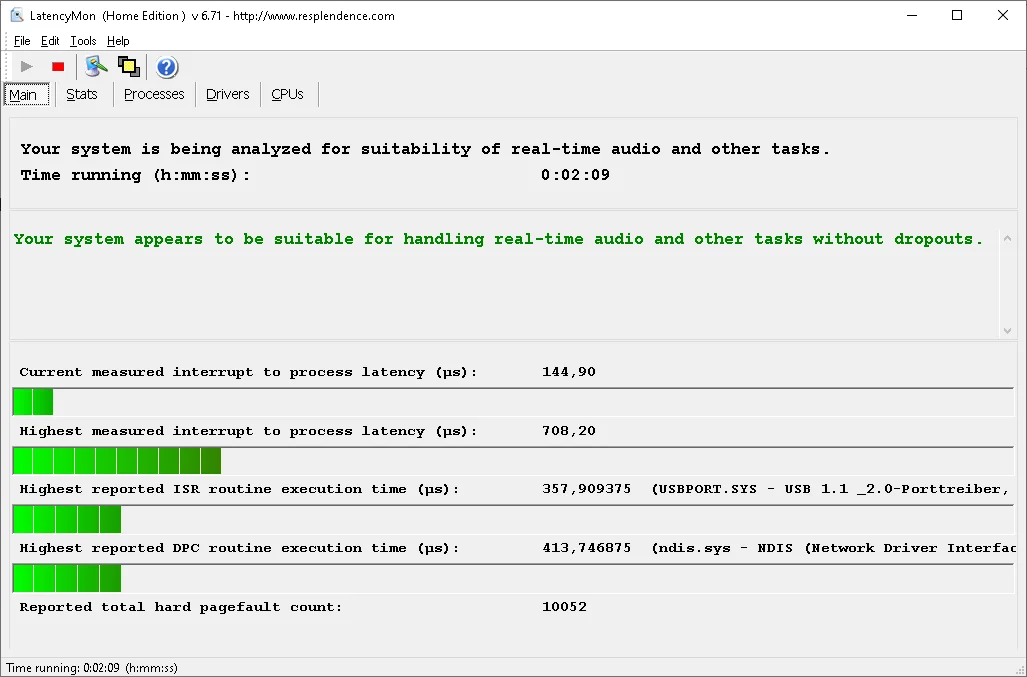This screenshot has height=677, width=1027.
Task: Select the Main tab
Action: coord(23,95)
